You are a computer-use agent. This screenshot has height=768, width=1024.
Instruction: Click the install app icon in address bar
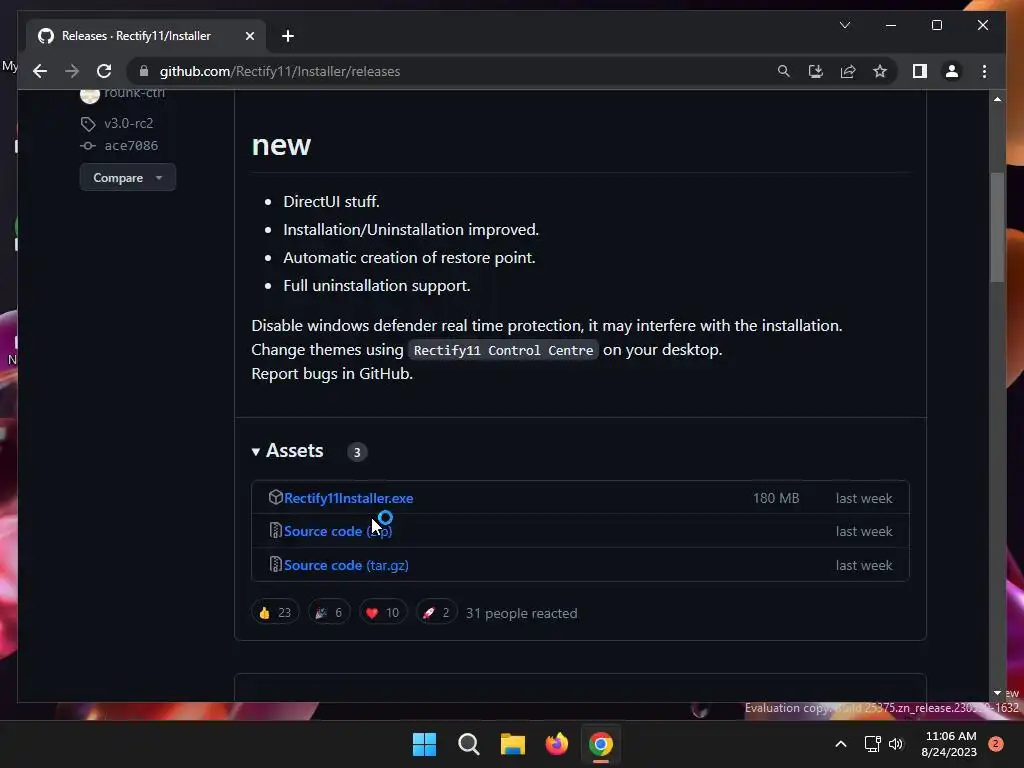pyautogui.click(x=816, y=71)
